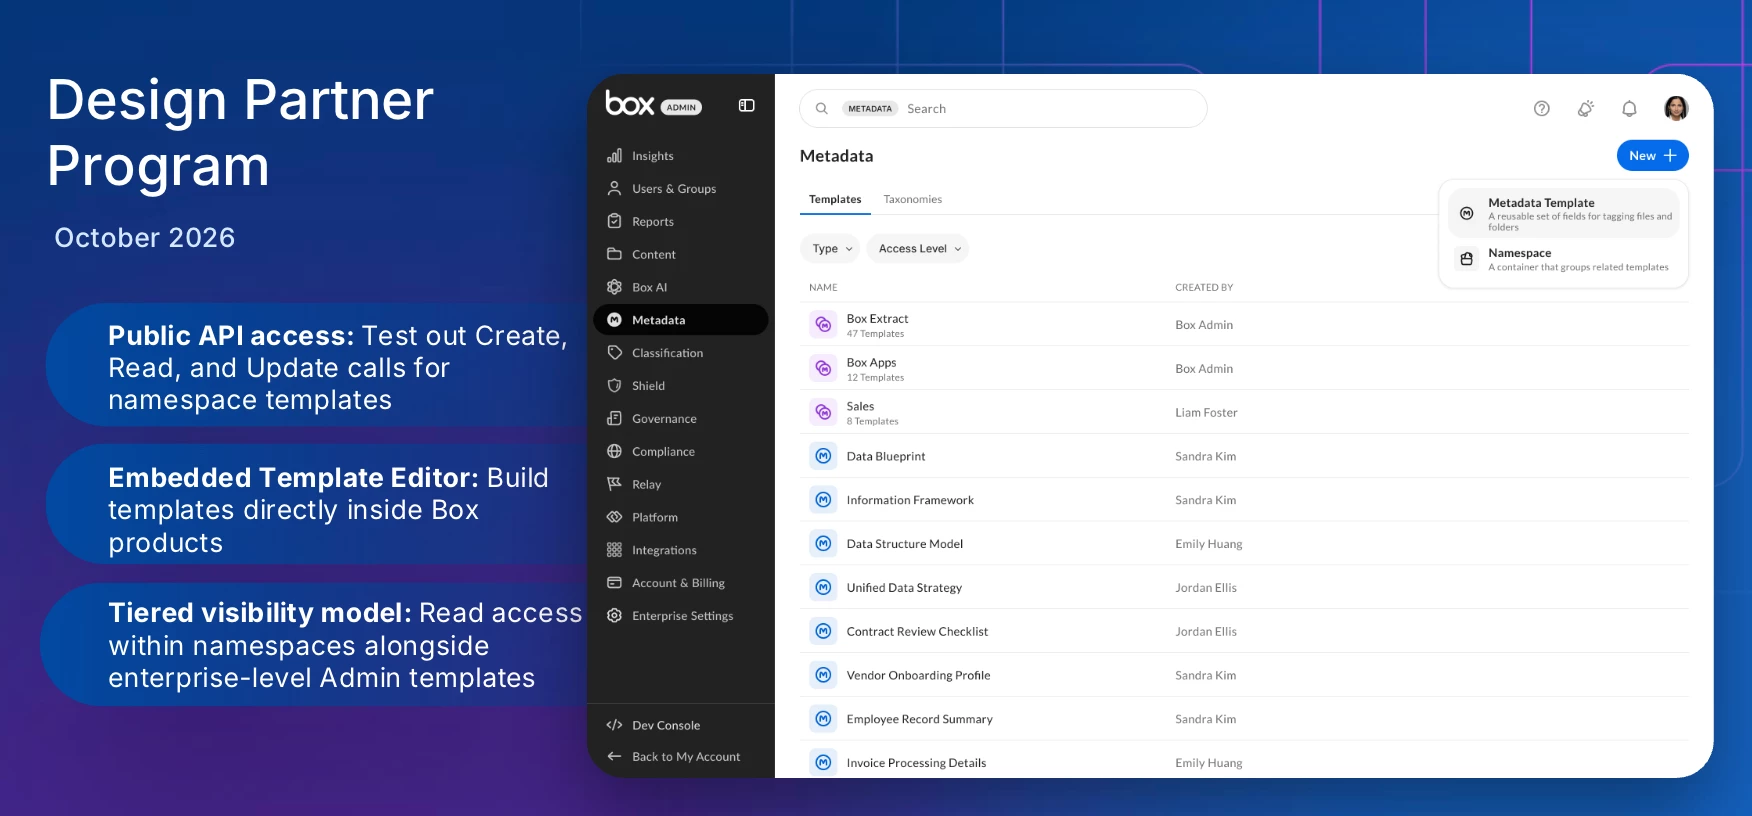Choose Namespace option from New menu
Screen dimensions: 1752x816
(x=1563, y=259)
